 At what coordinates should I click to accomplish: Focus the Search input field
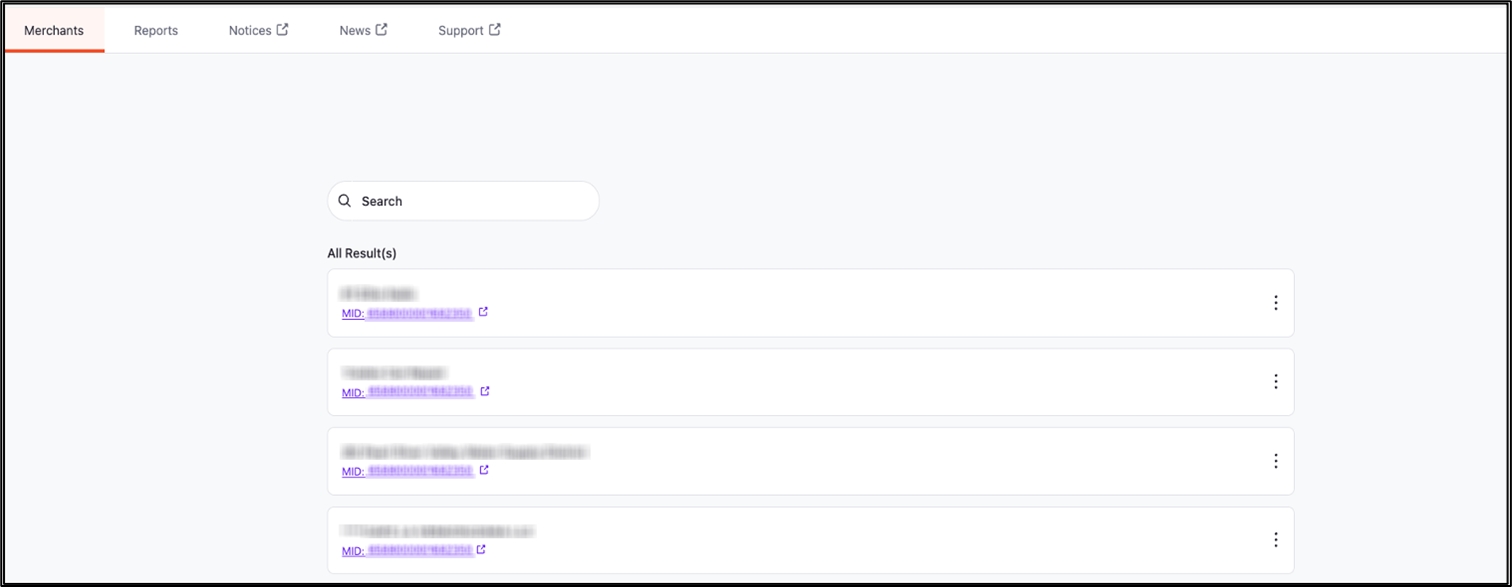[470, 201]
